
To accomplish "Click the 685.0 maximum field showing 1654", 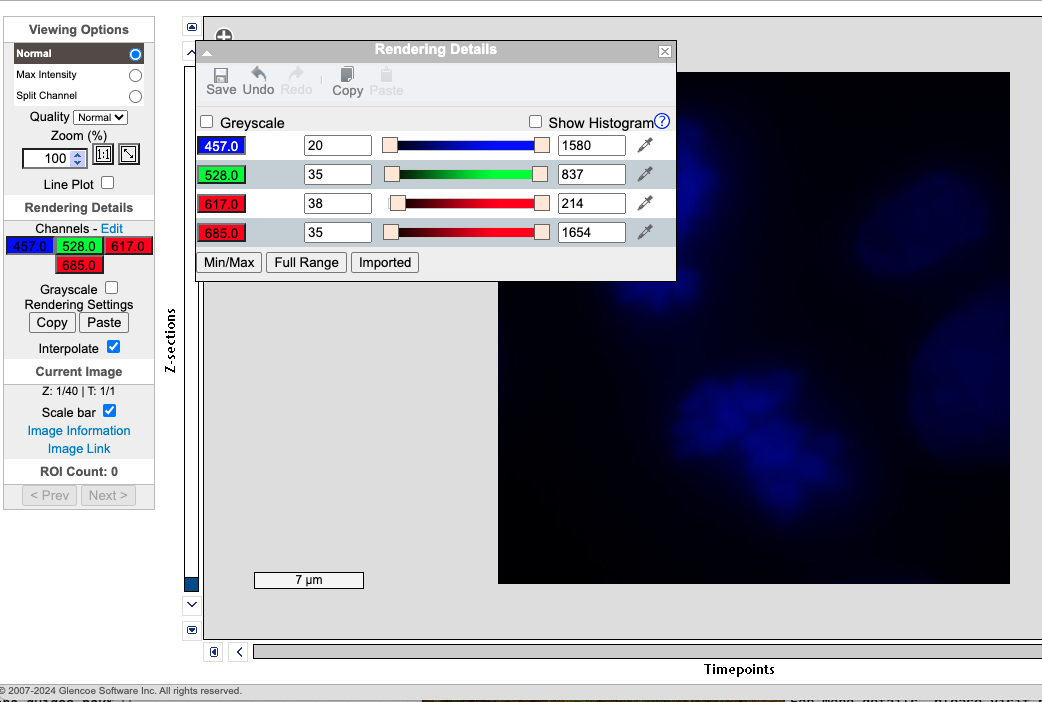I will [x=591, y=232].
